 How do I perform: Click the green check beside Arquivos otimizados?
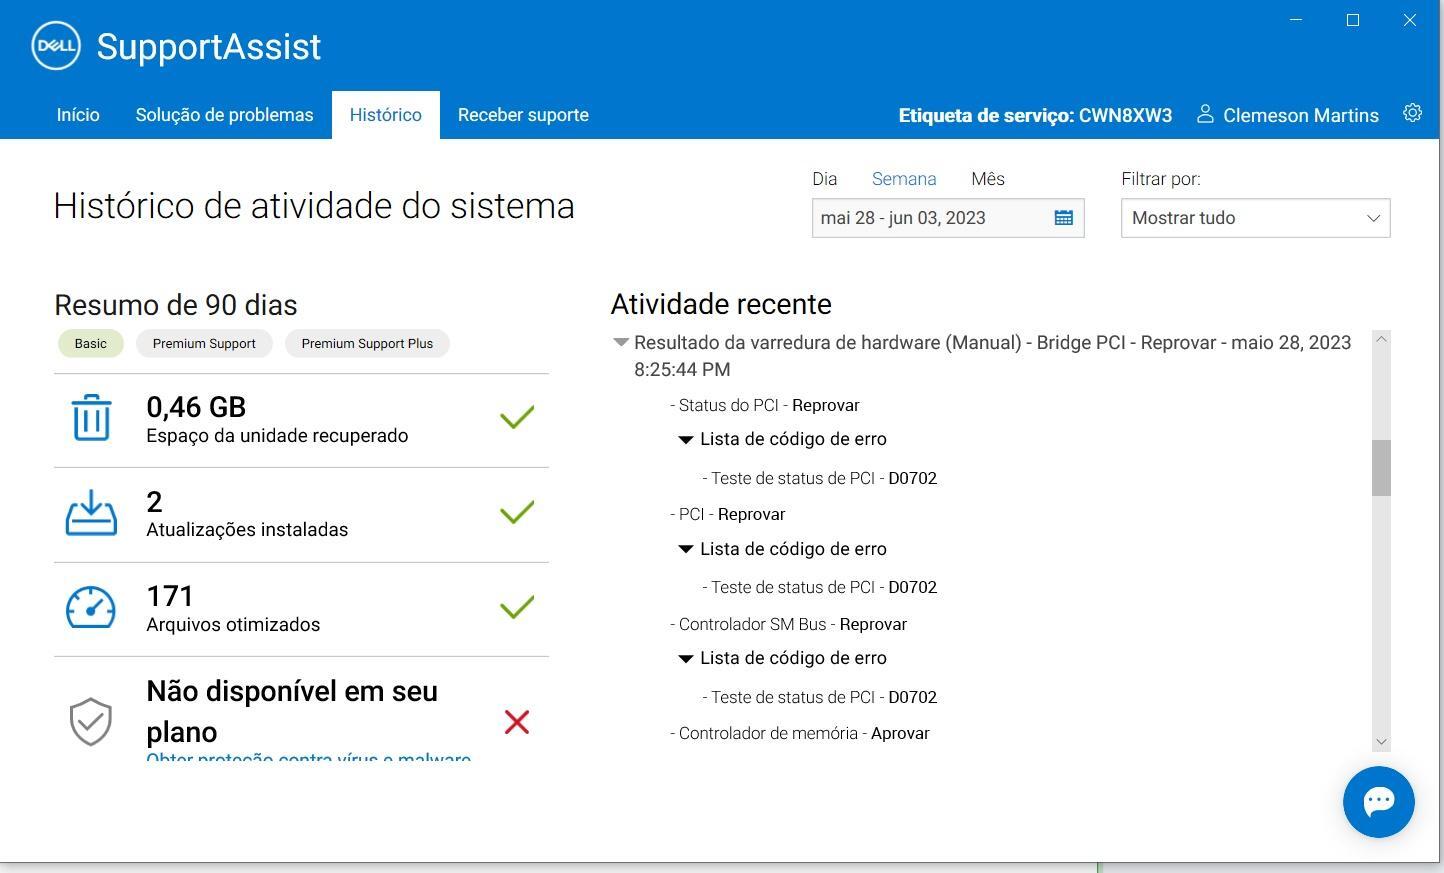coord(517,607)
